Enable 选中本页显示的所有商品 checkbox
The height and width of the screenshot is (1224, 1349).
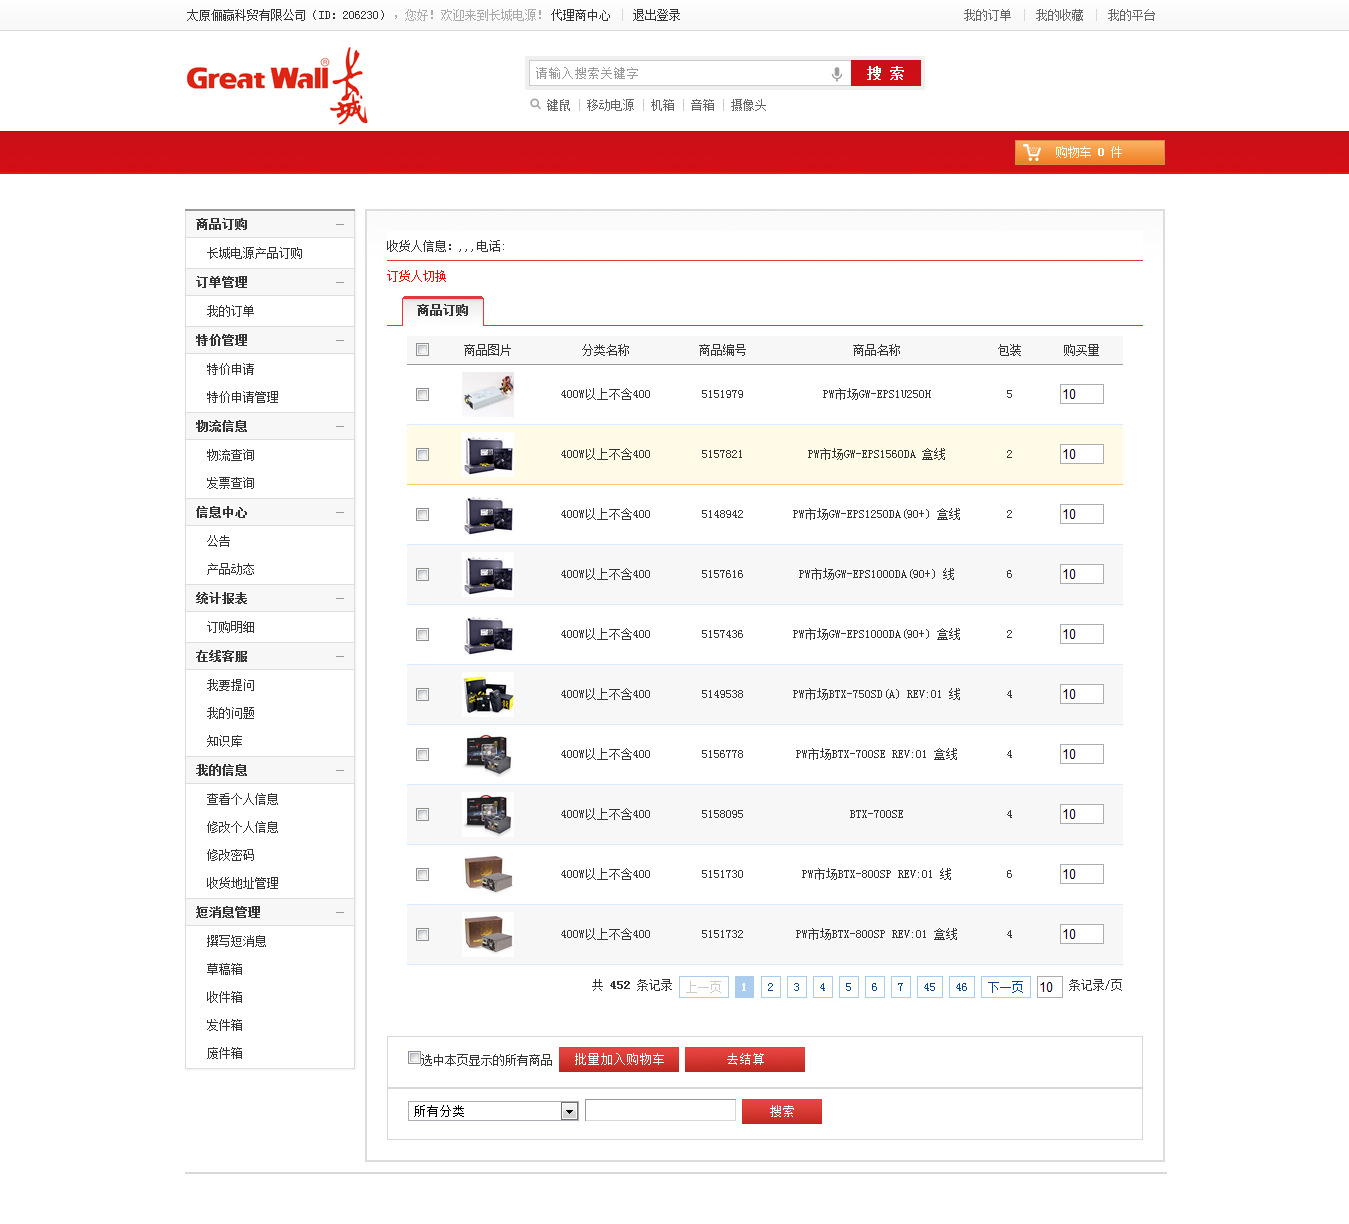[x=414, y=1058]
